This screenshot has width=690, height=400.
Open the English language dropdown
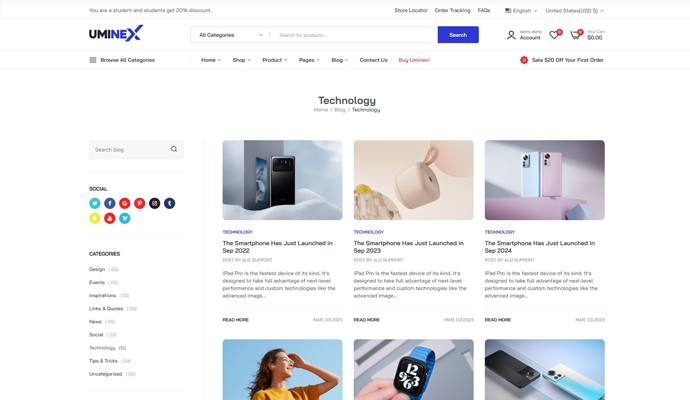[521, 11]
